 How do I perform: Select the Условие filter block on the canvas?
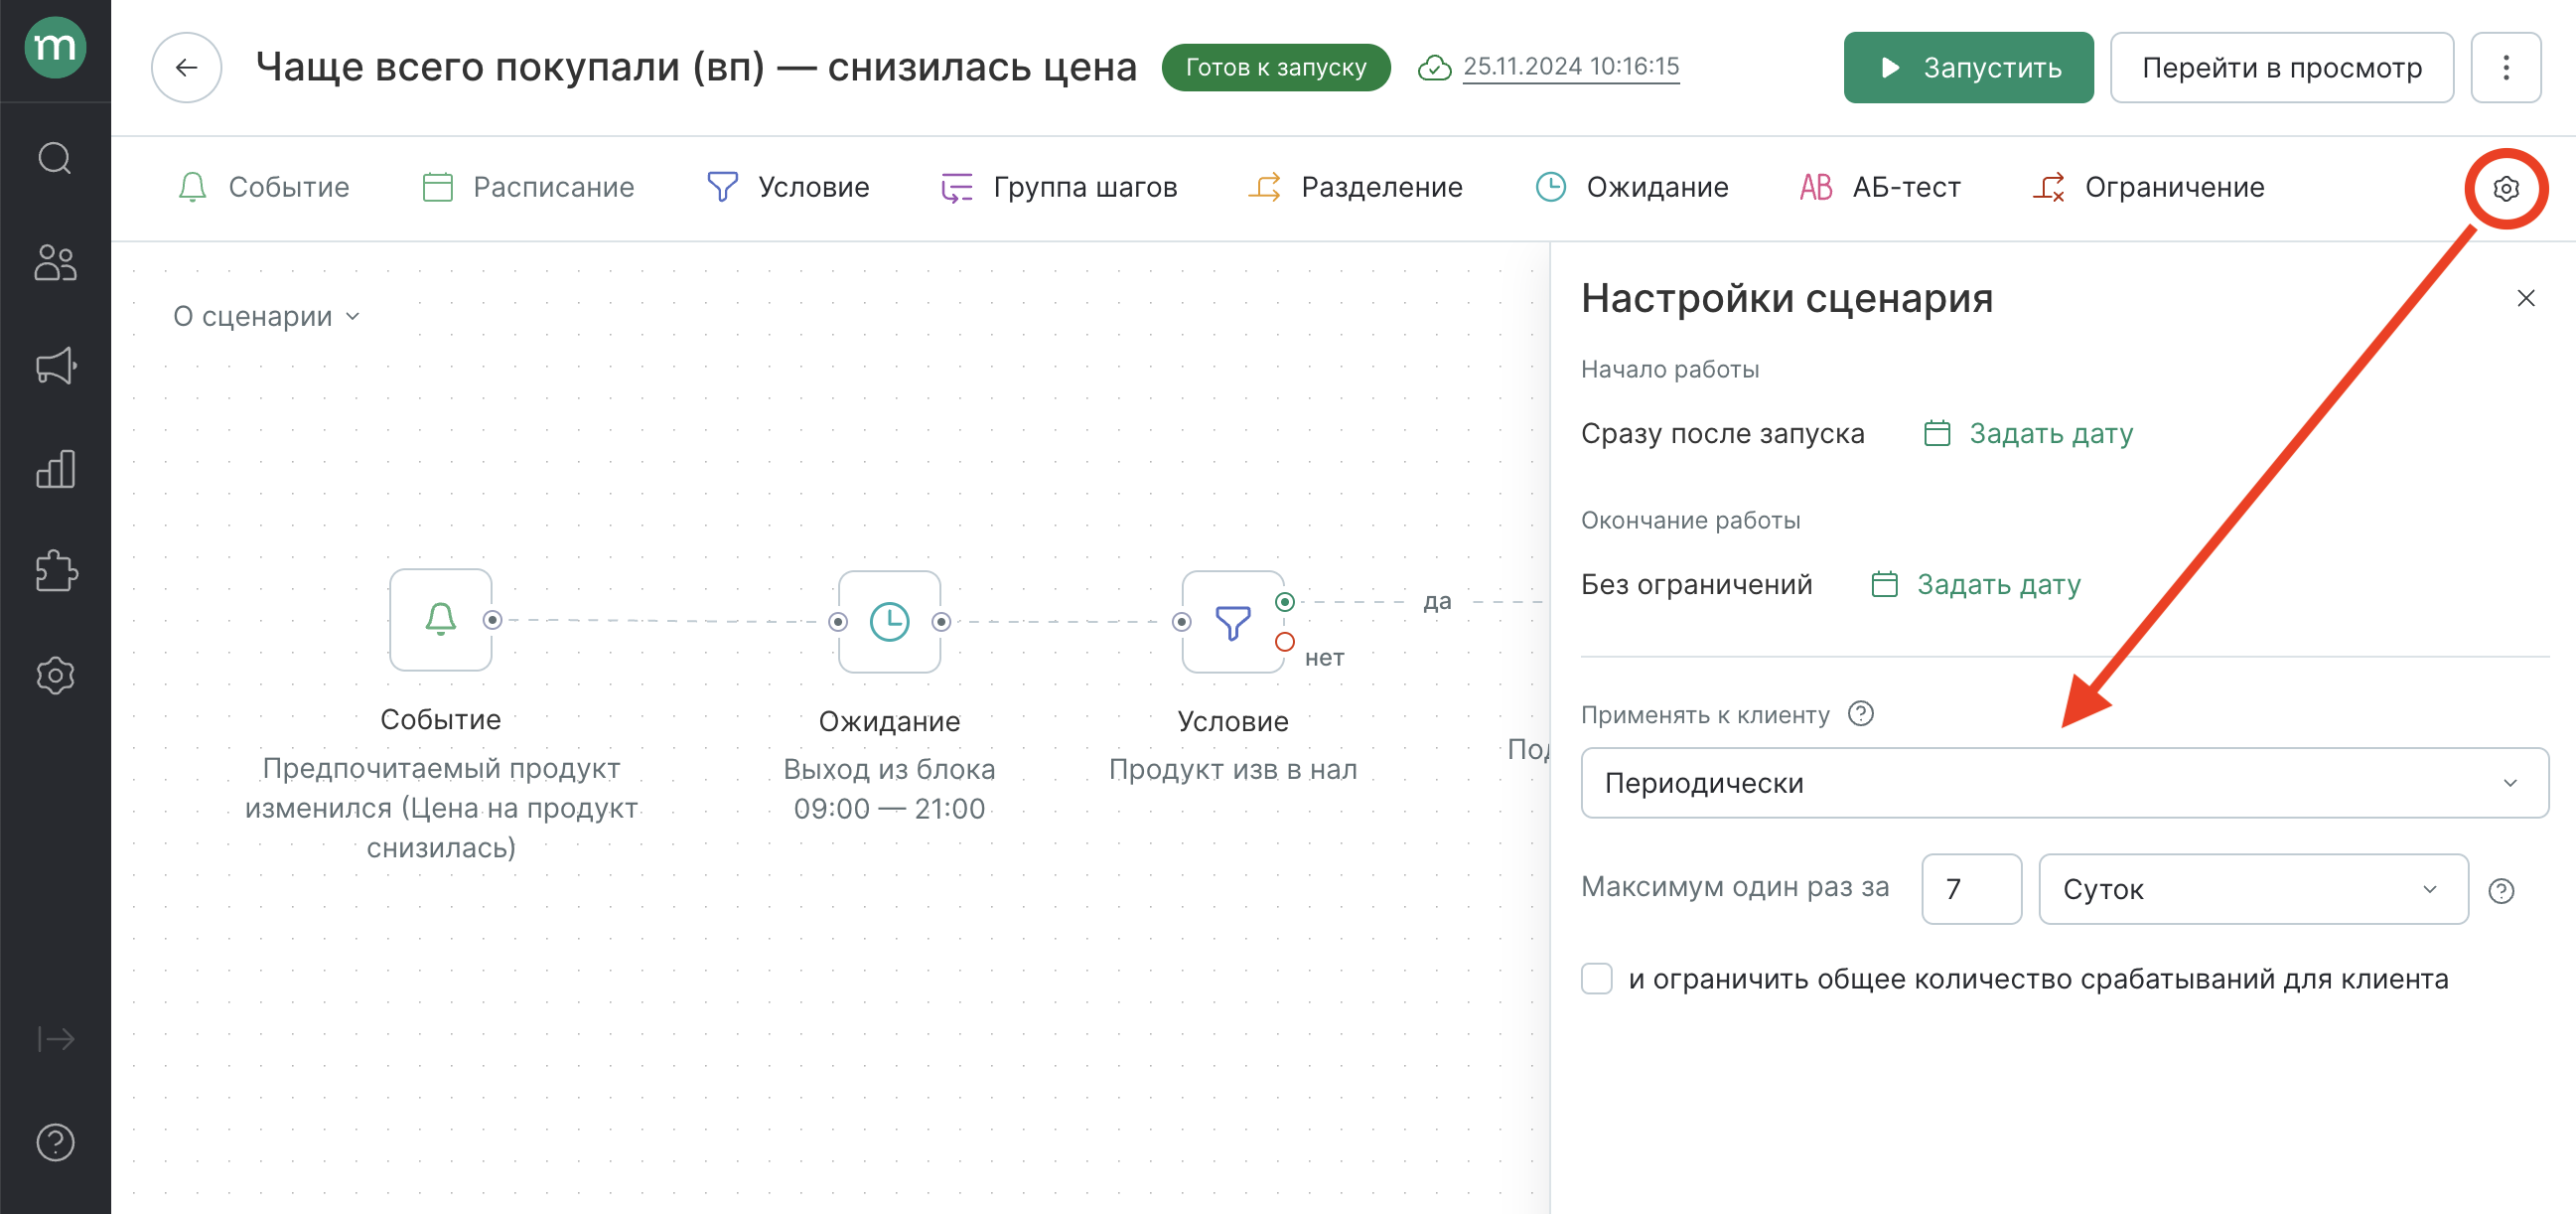point(1232,622)
